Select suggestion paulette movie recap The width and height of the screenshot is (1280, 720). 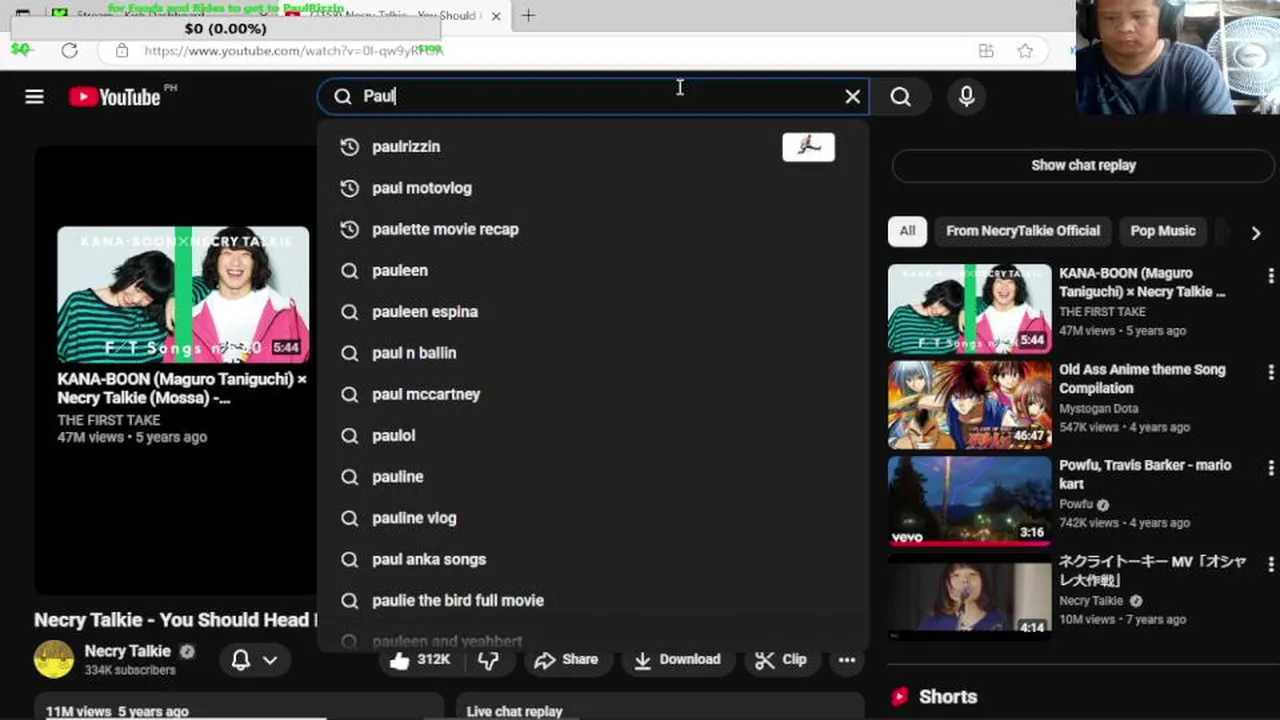click(x=593, y=229)
